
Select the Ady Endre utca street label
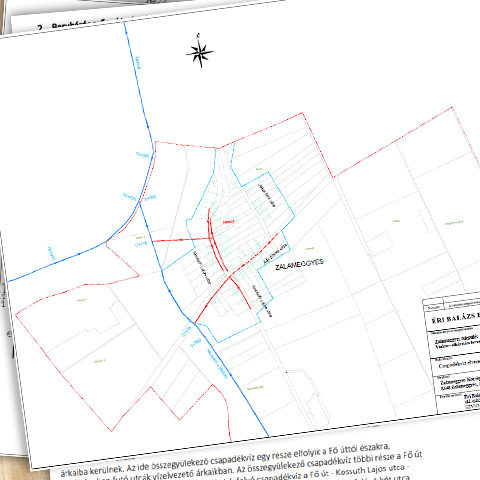[x=275, y=254]
